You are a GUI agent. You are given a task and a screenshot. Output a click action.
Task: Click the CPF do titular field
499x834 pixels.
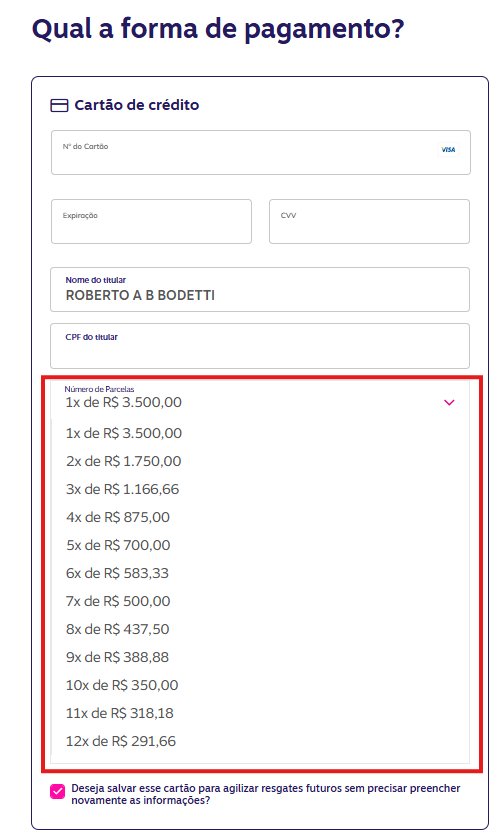(260, 346)
